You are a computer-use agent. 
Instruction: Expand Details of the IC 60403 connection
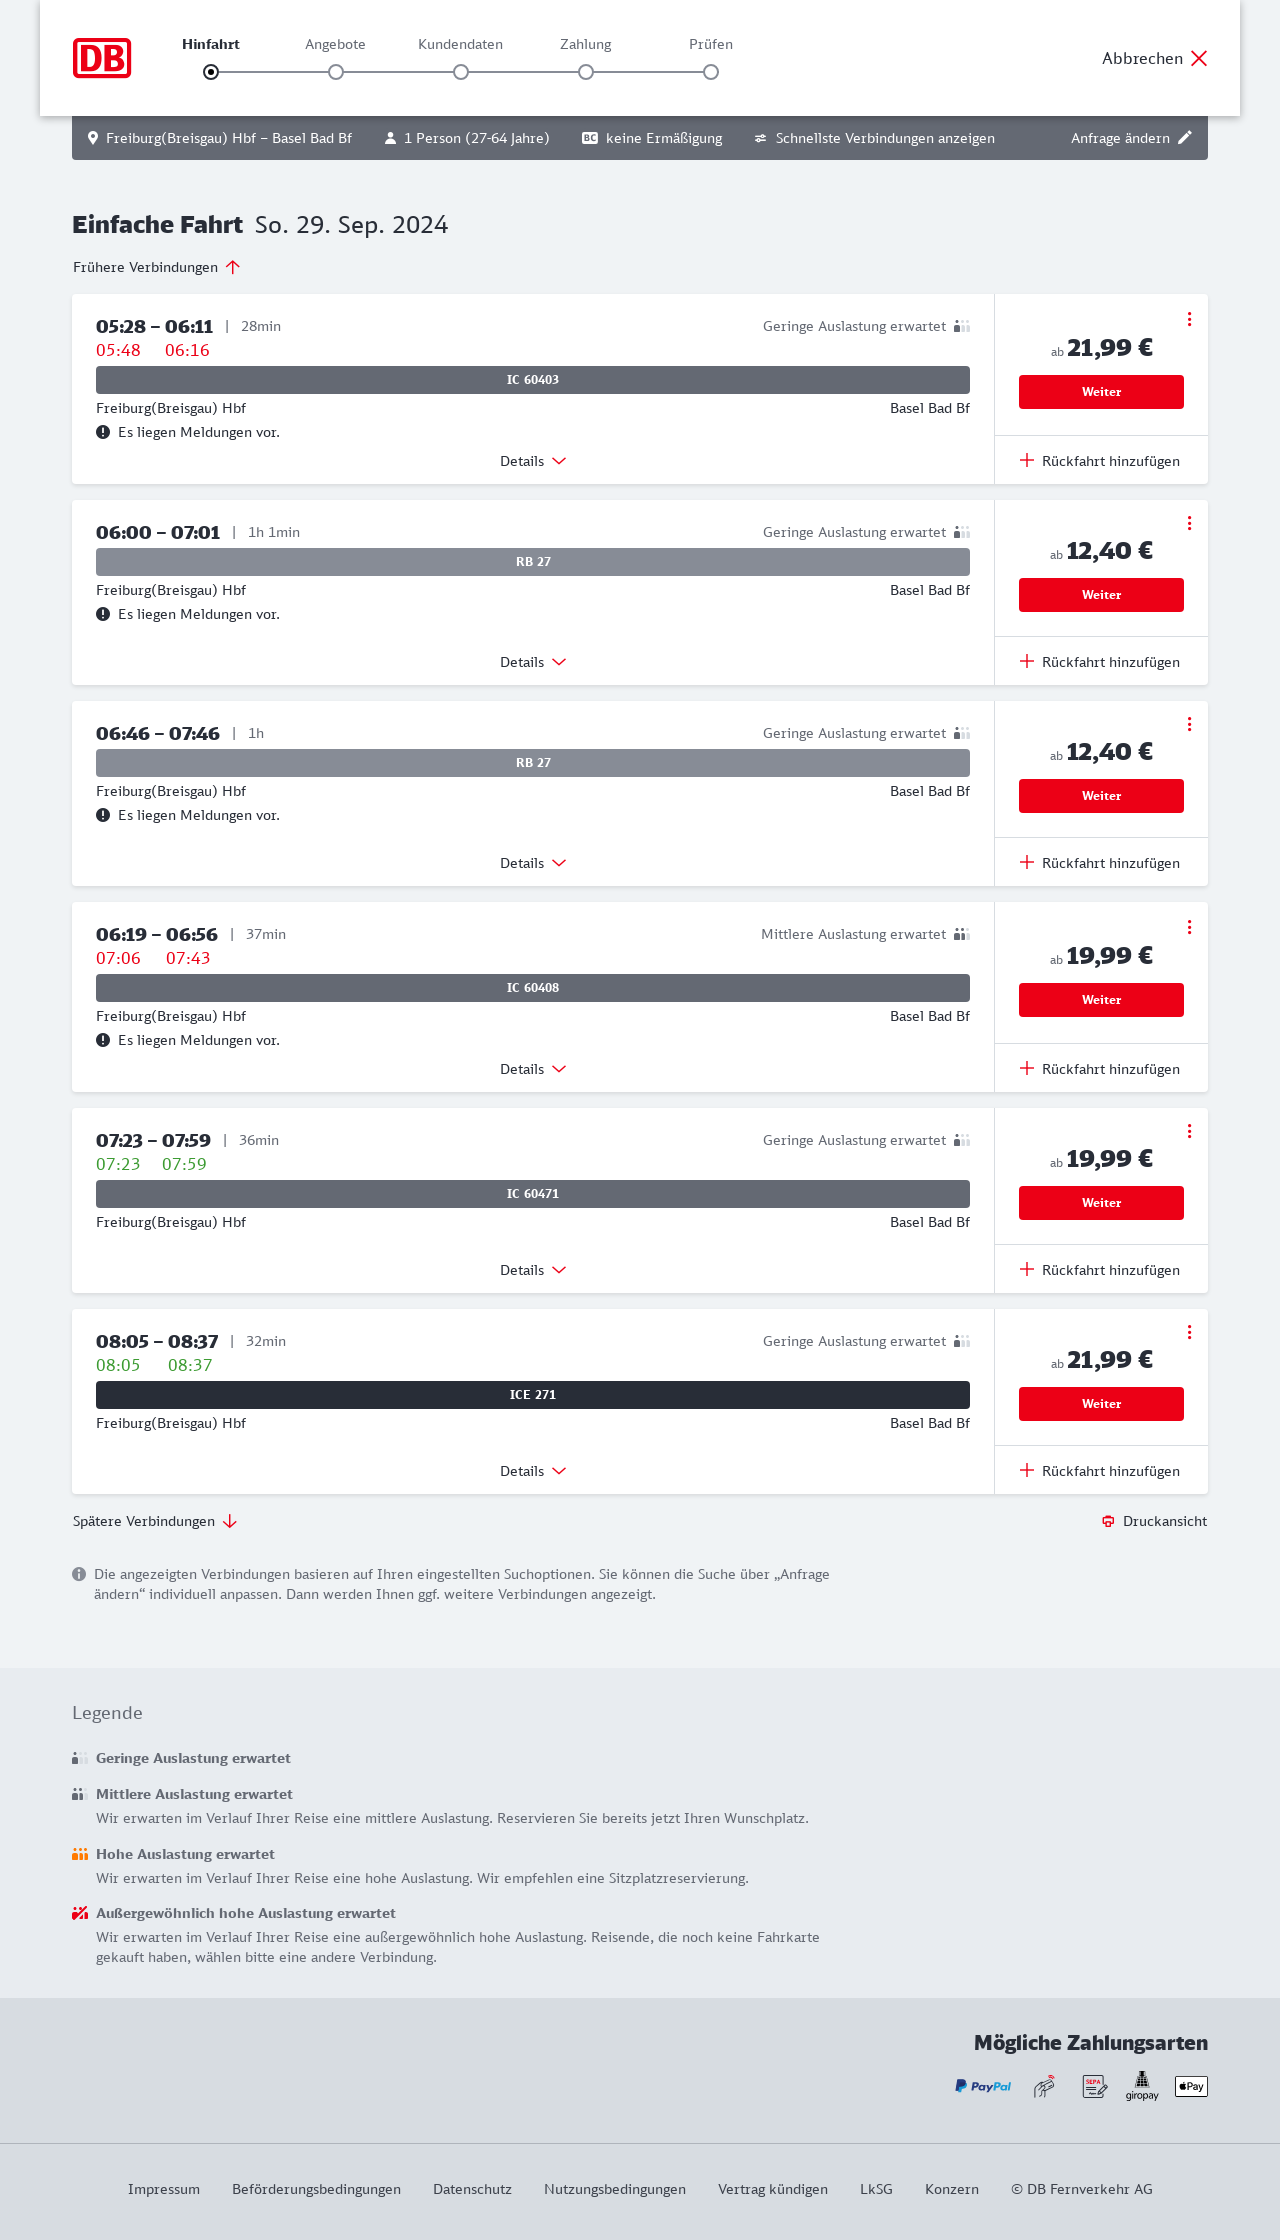click(x=533, y=461)
